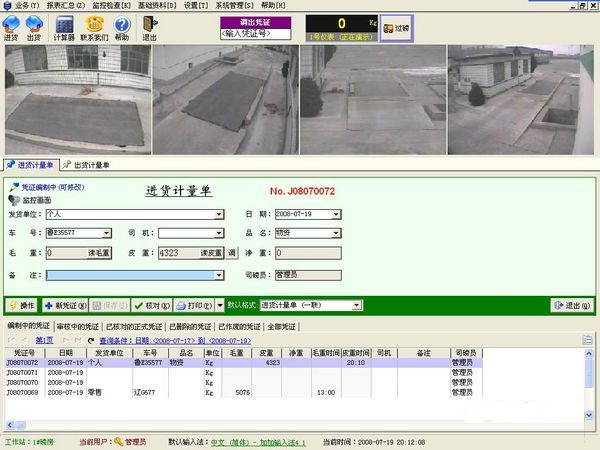This screenshot has width=600, height=450.
Task: Click the list view icon above table
Action: [587, 340]
